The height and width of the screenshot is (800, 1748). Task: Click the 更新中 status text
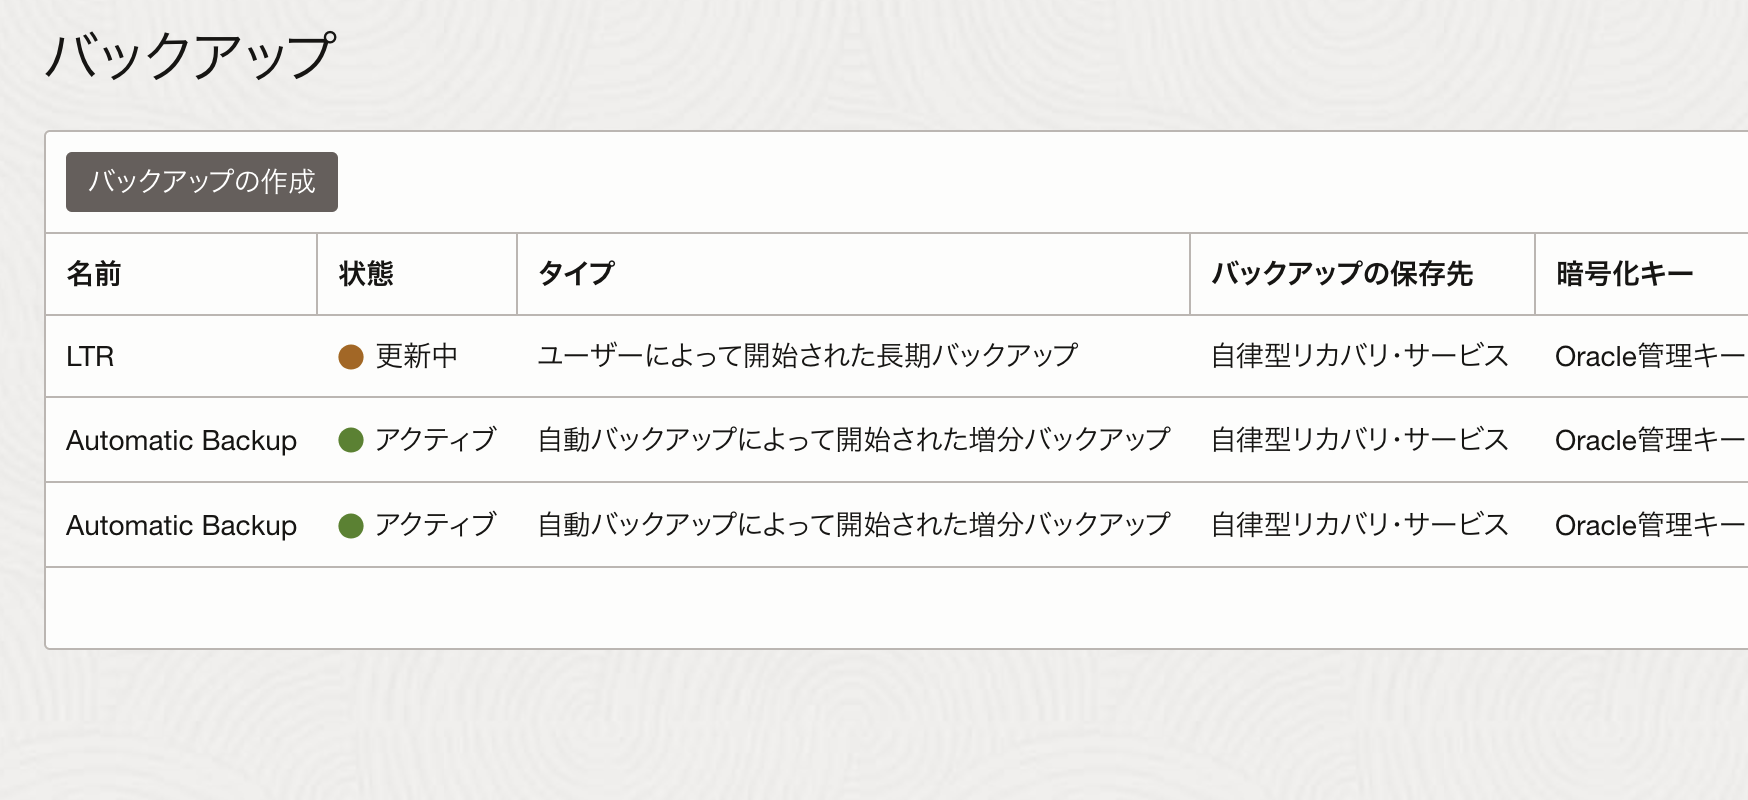[416, 357]
